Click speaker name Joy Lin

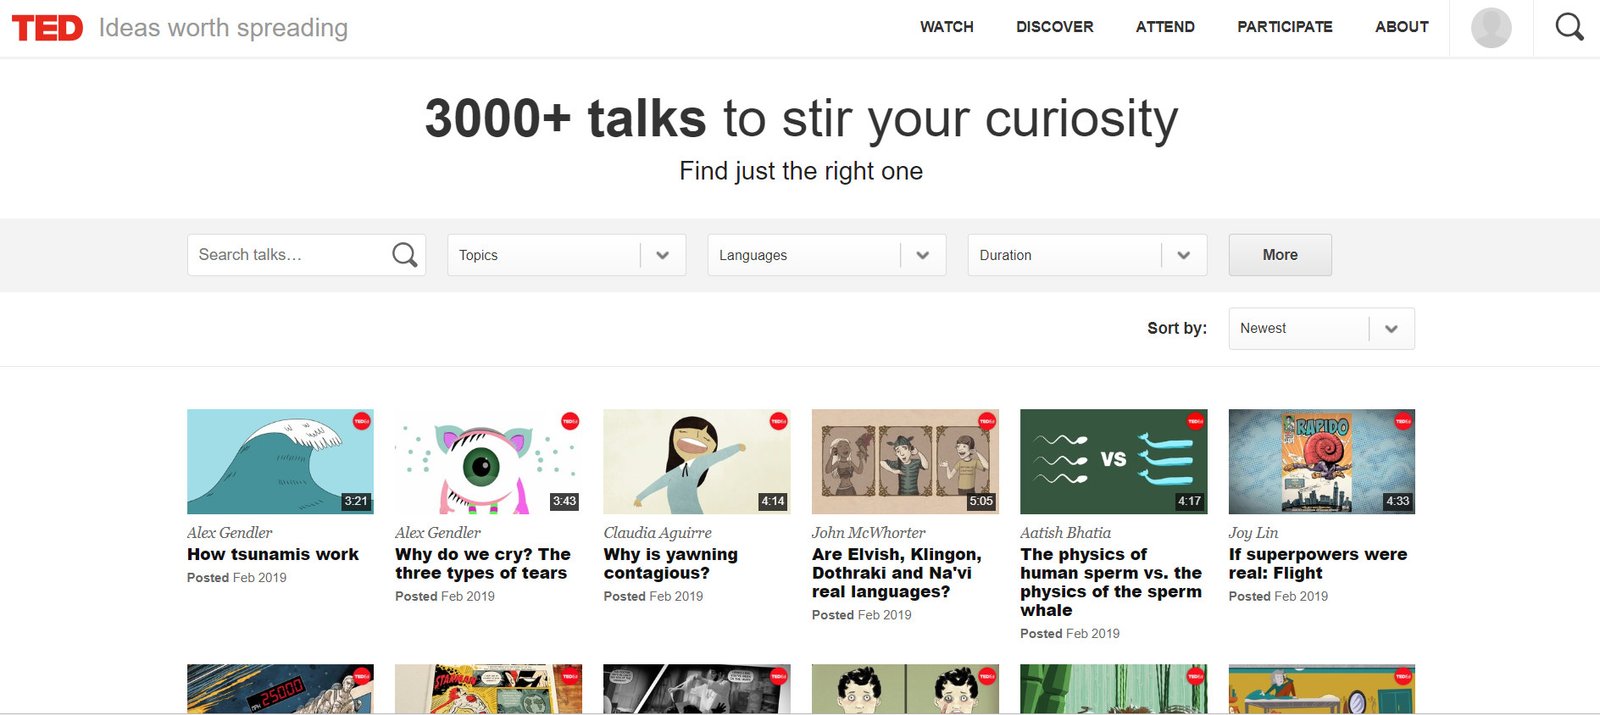tap(1253, 533)
